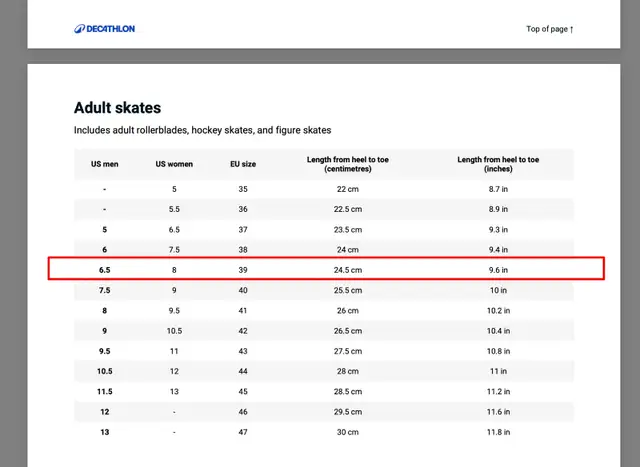
Task: Click the 9.6 in cell
Action: 498,270
